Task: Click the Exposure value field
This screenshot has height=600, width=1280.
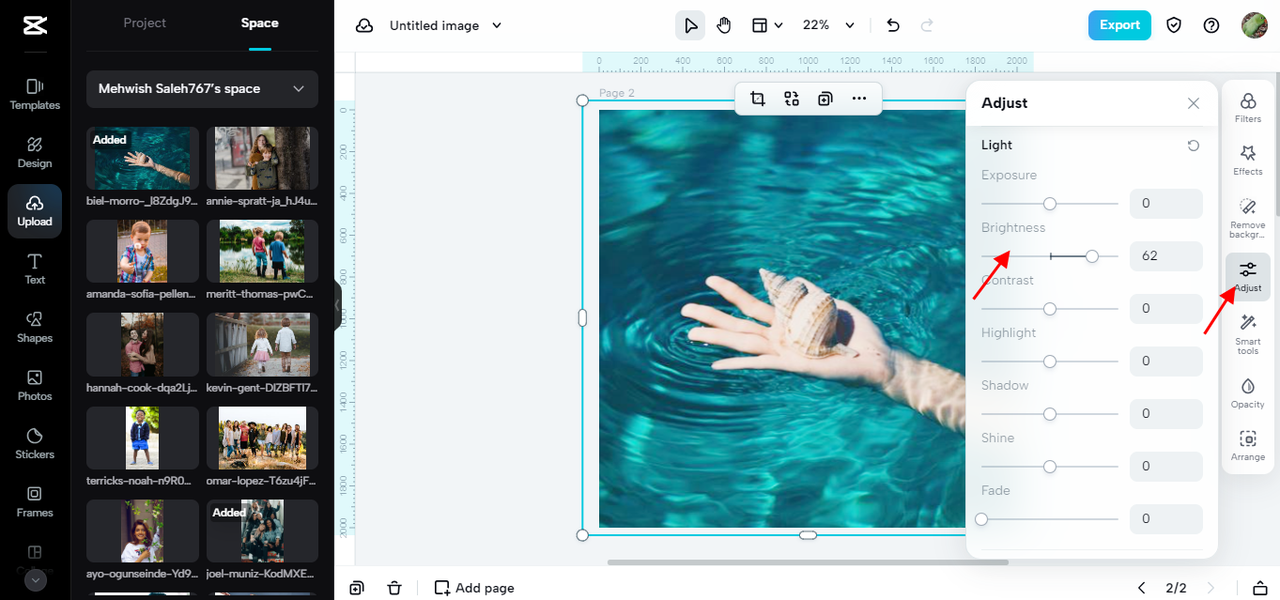Action: tap(1166, 203)
